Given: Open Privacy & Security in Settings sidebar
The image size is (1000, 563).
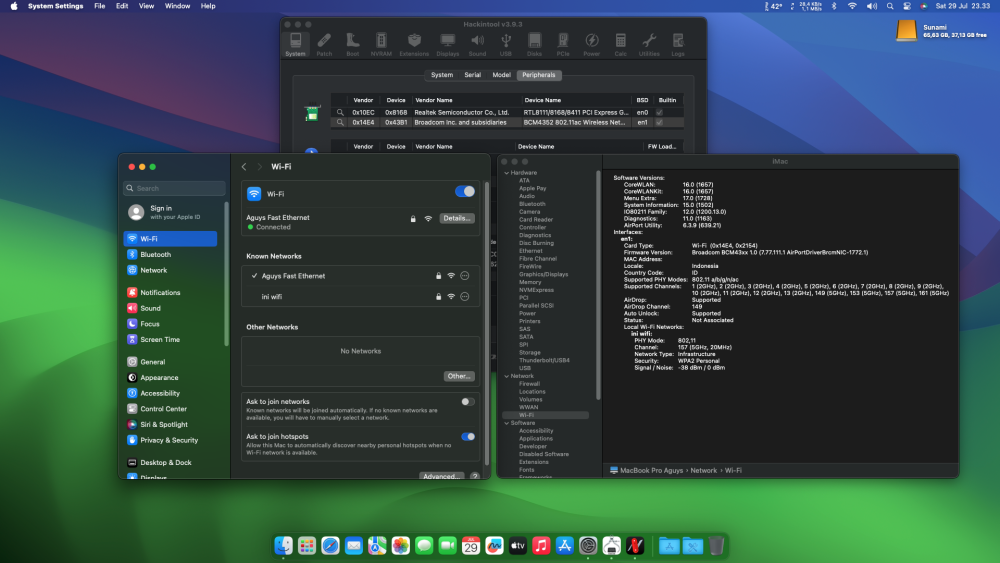Looking at the screenshot, I should tap(170, 441).
